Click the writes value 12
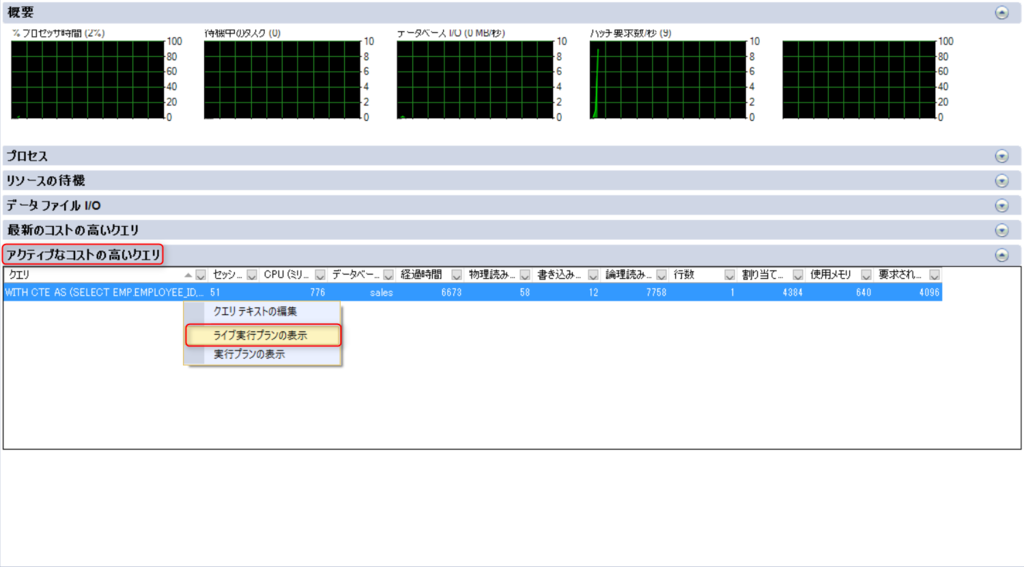 593,293
